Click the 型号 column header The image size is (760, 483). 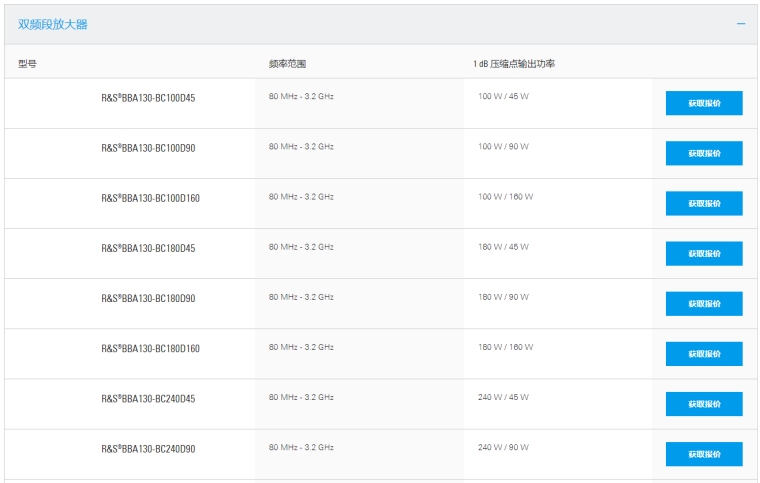click(x=27, y=64)
